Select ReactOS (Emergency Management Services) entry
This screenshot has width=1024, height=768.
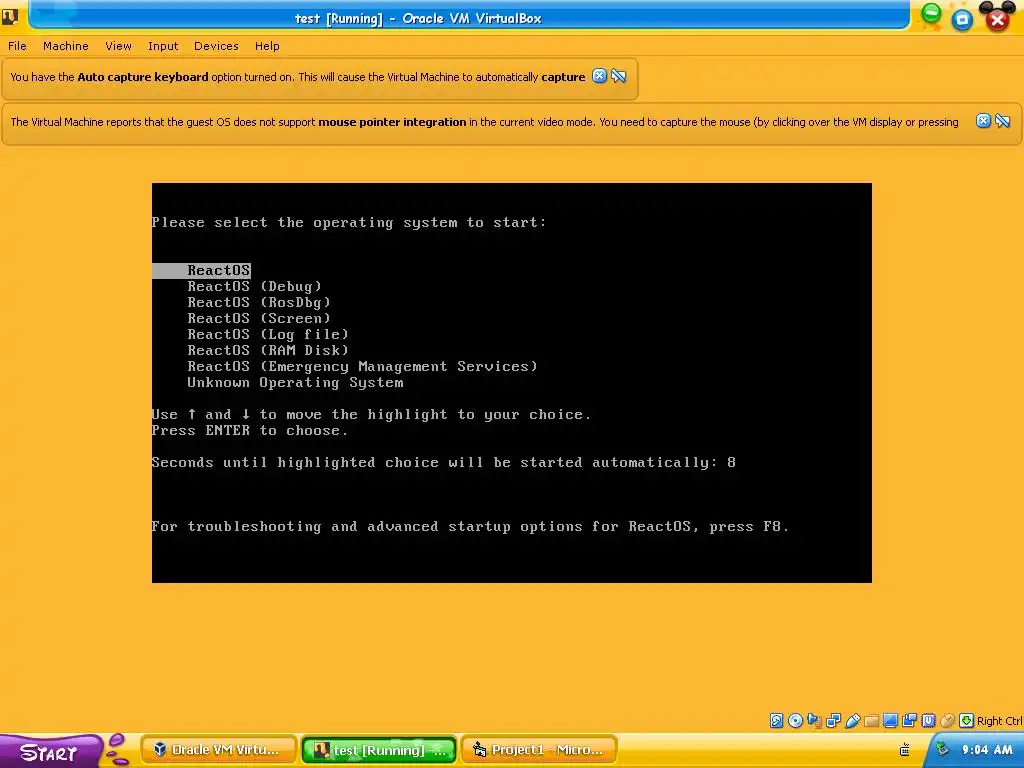(x=362, y=366)
